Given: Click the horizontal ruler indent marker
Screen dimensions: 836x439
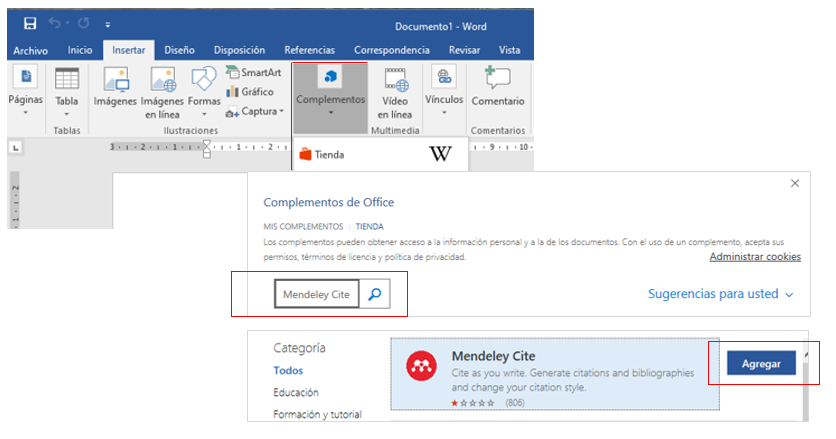Looking at the screenshot, I should pos(207,149).
